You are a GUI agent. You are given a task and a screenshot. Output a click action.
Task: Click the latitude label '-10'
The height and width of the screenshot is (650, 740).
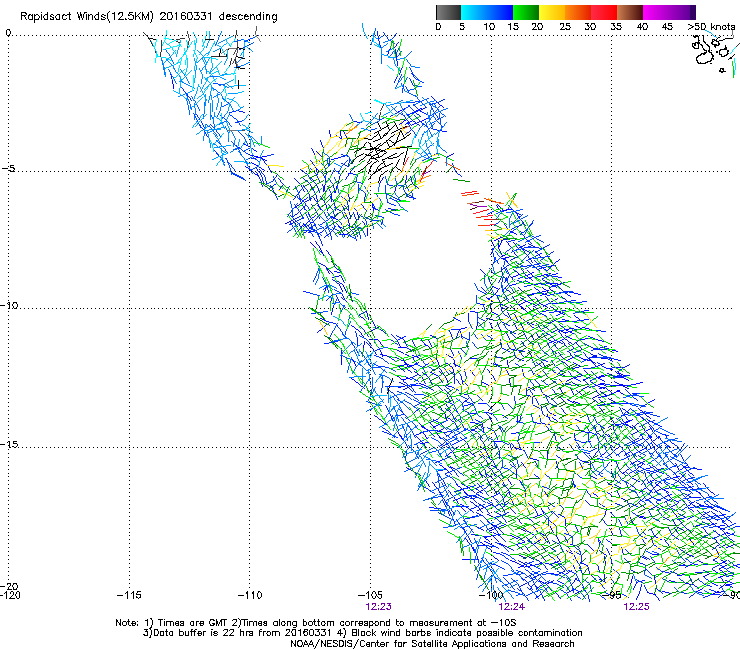(9, 305)
